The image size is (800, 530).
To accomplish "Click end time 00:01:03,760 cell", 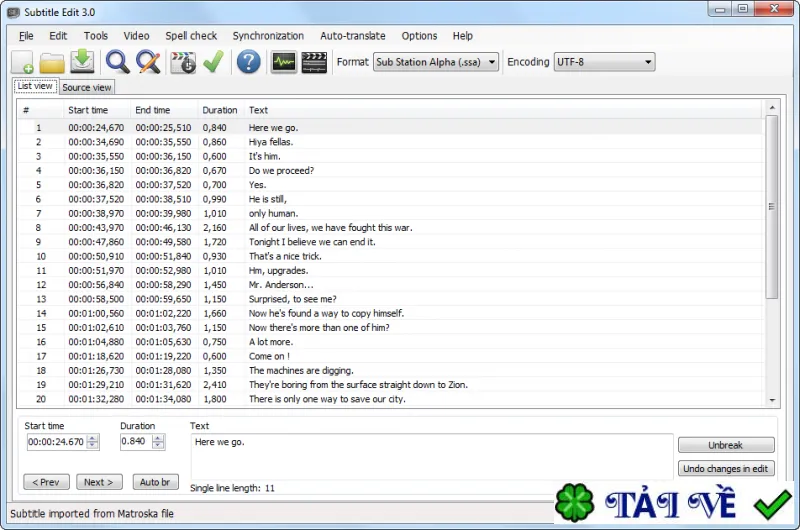I will 163,327.
